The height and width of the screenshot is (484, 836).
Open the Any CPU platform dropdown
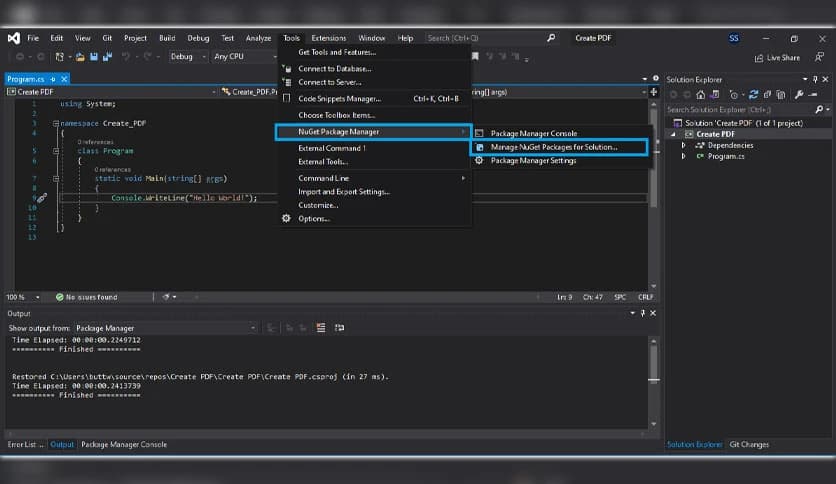pos(245,57)
